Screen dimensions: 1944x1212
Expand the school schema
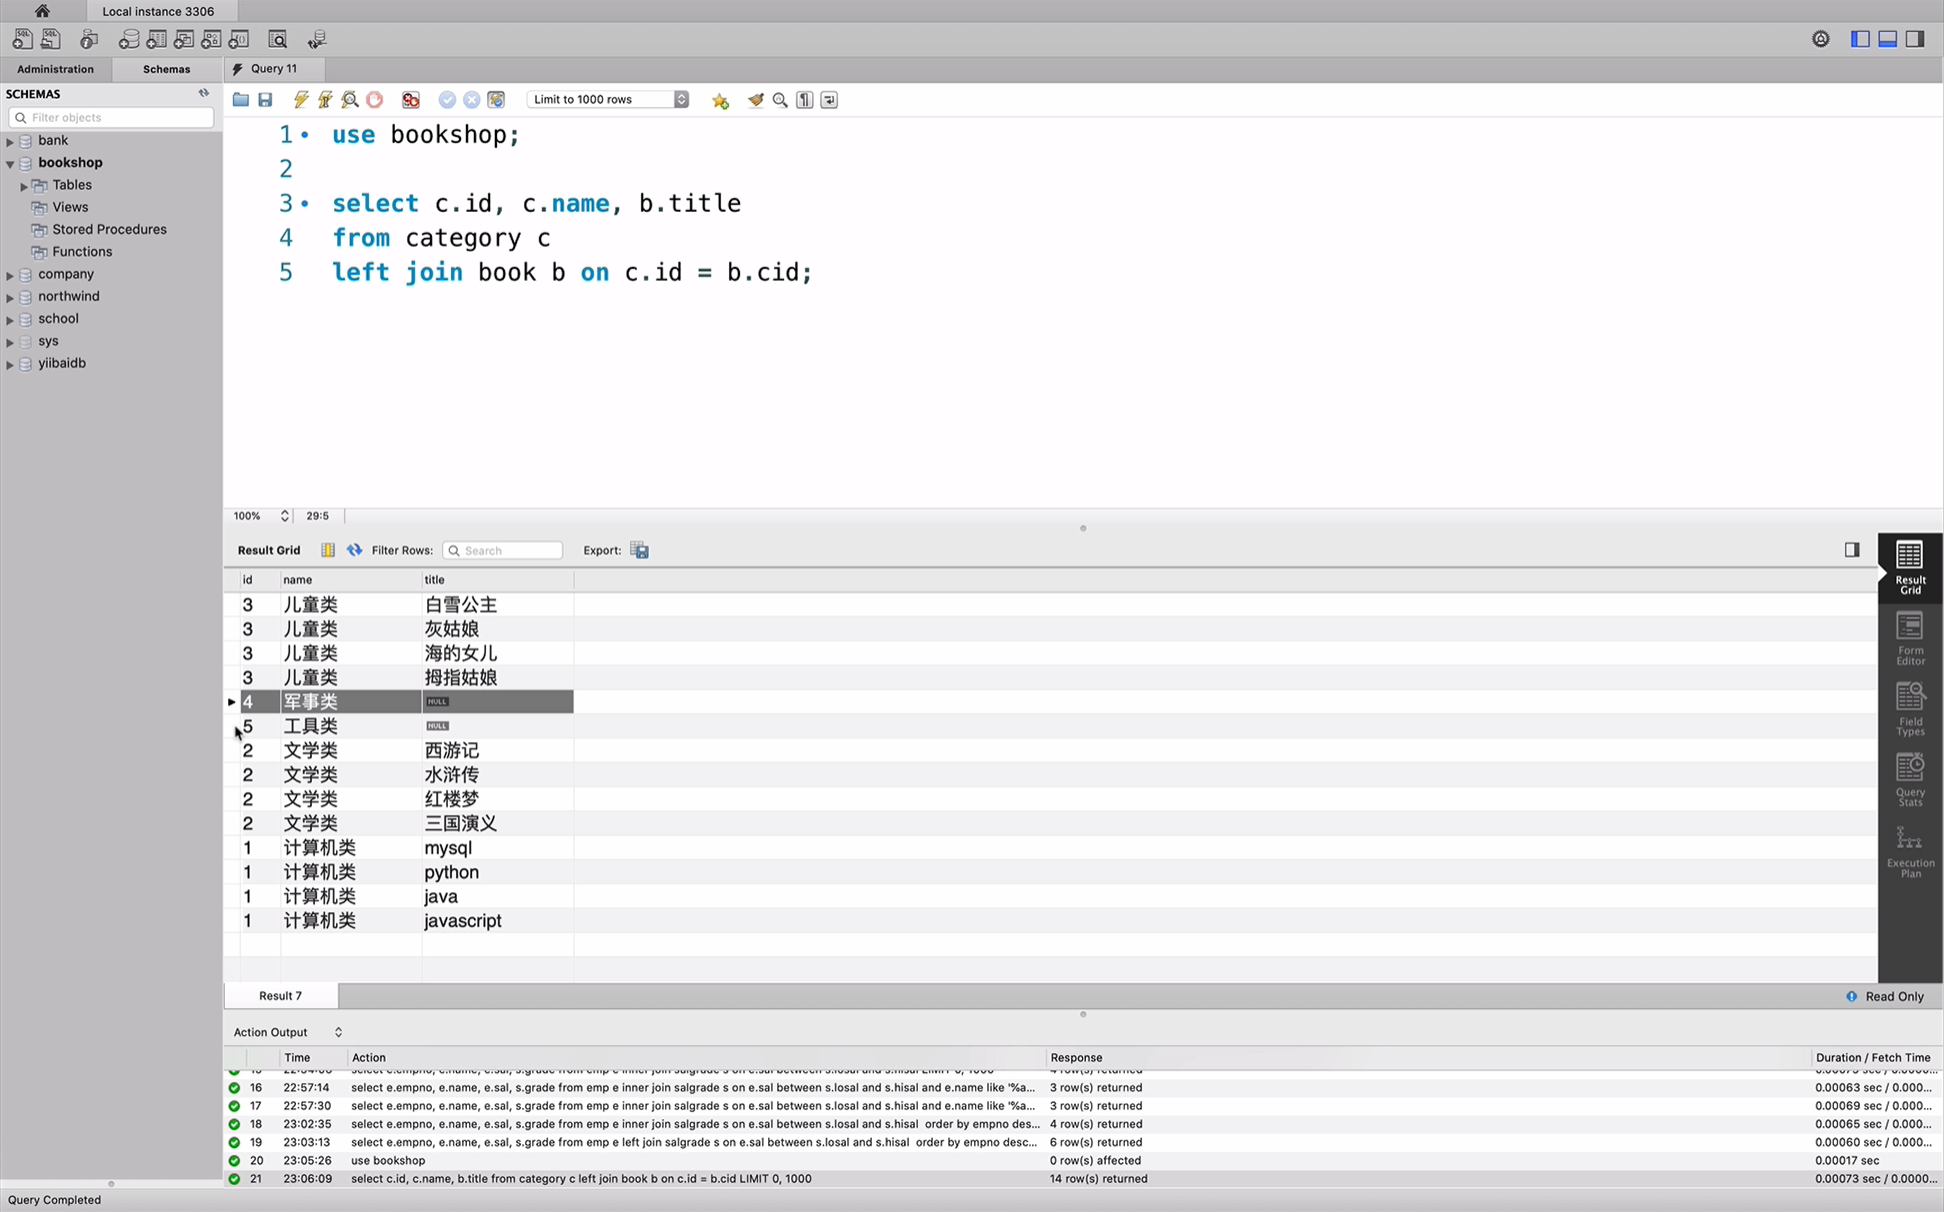coord(10,320)
